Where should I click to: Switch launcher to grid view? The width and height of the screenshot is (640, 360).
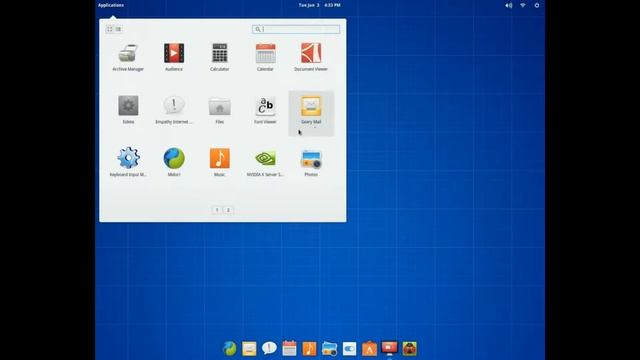pos(109,29)
